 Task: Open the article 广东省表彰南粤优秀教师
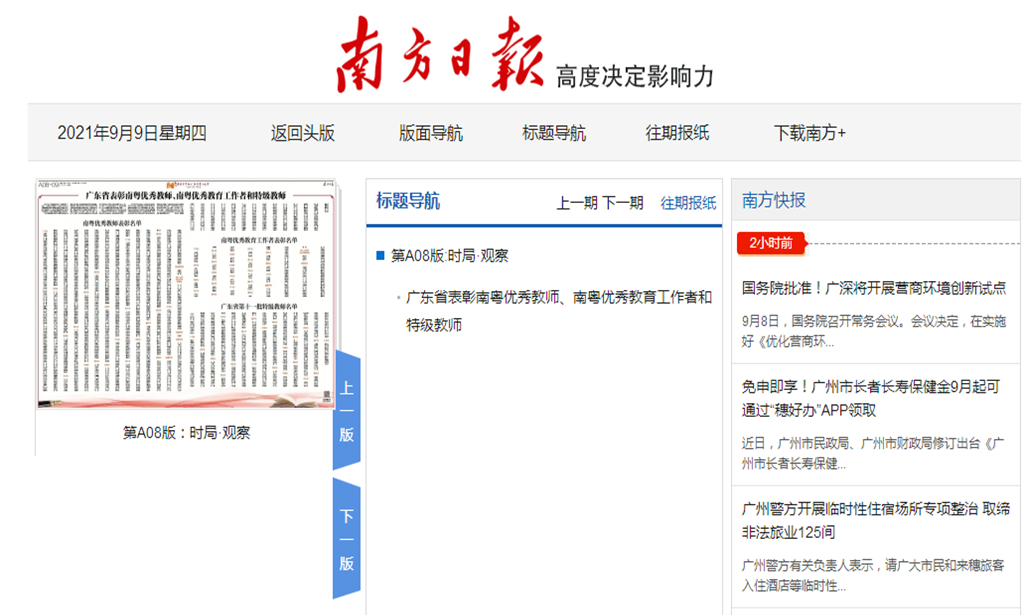(559, 311)
